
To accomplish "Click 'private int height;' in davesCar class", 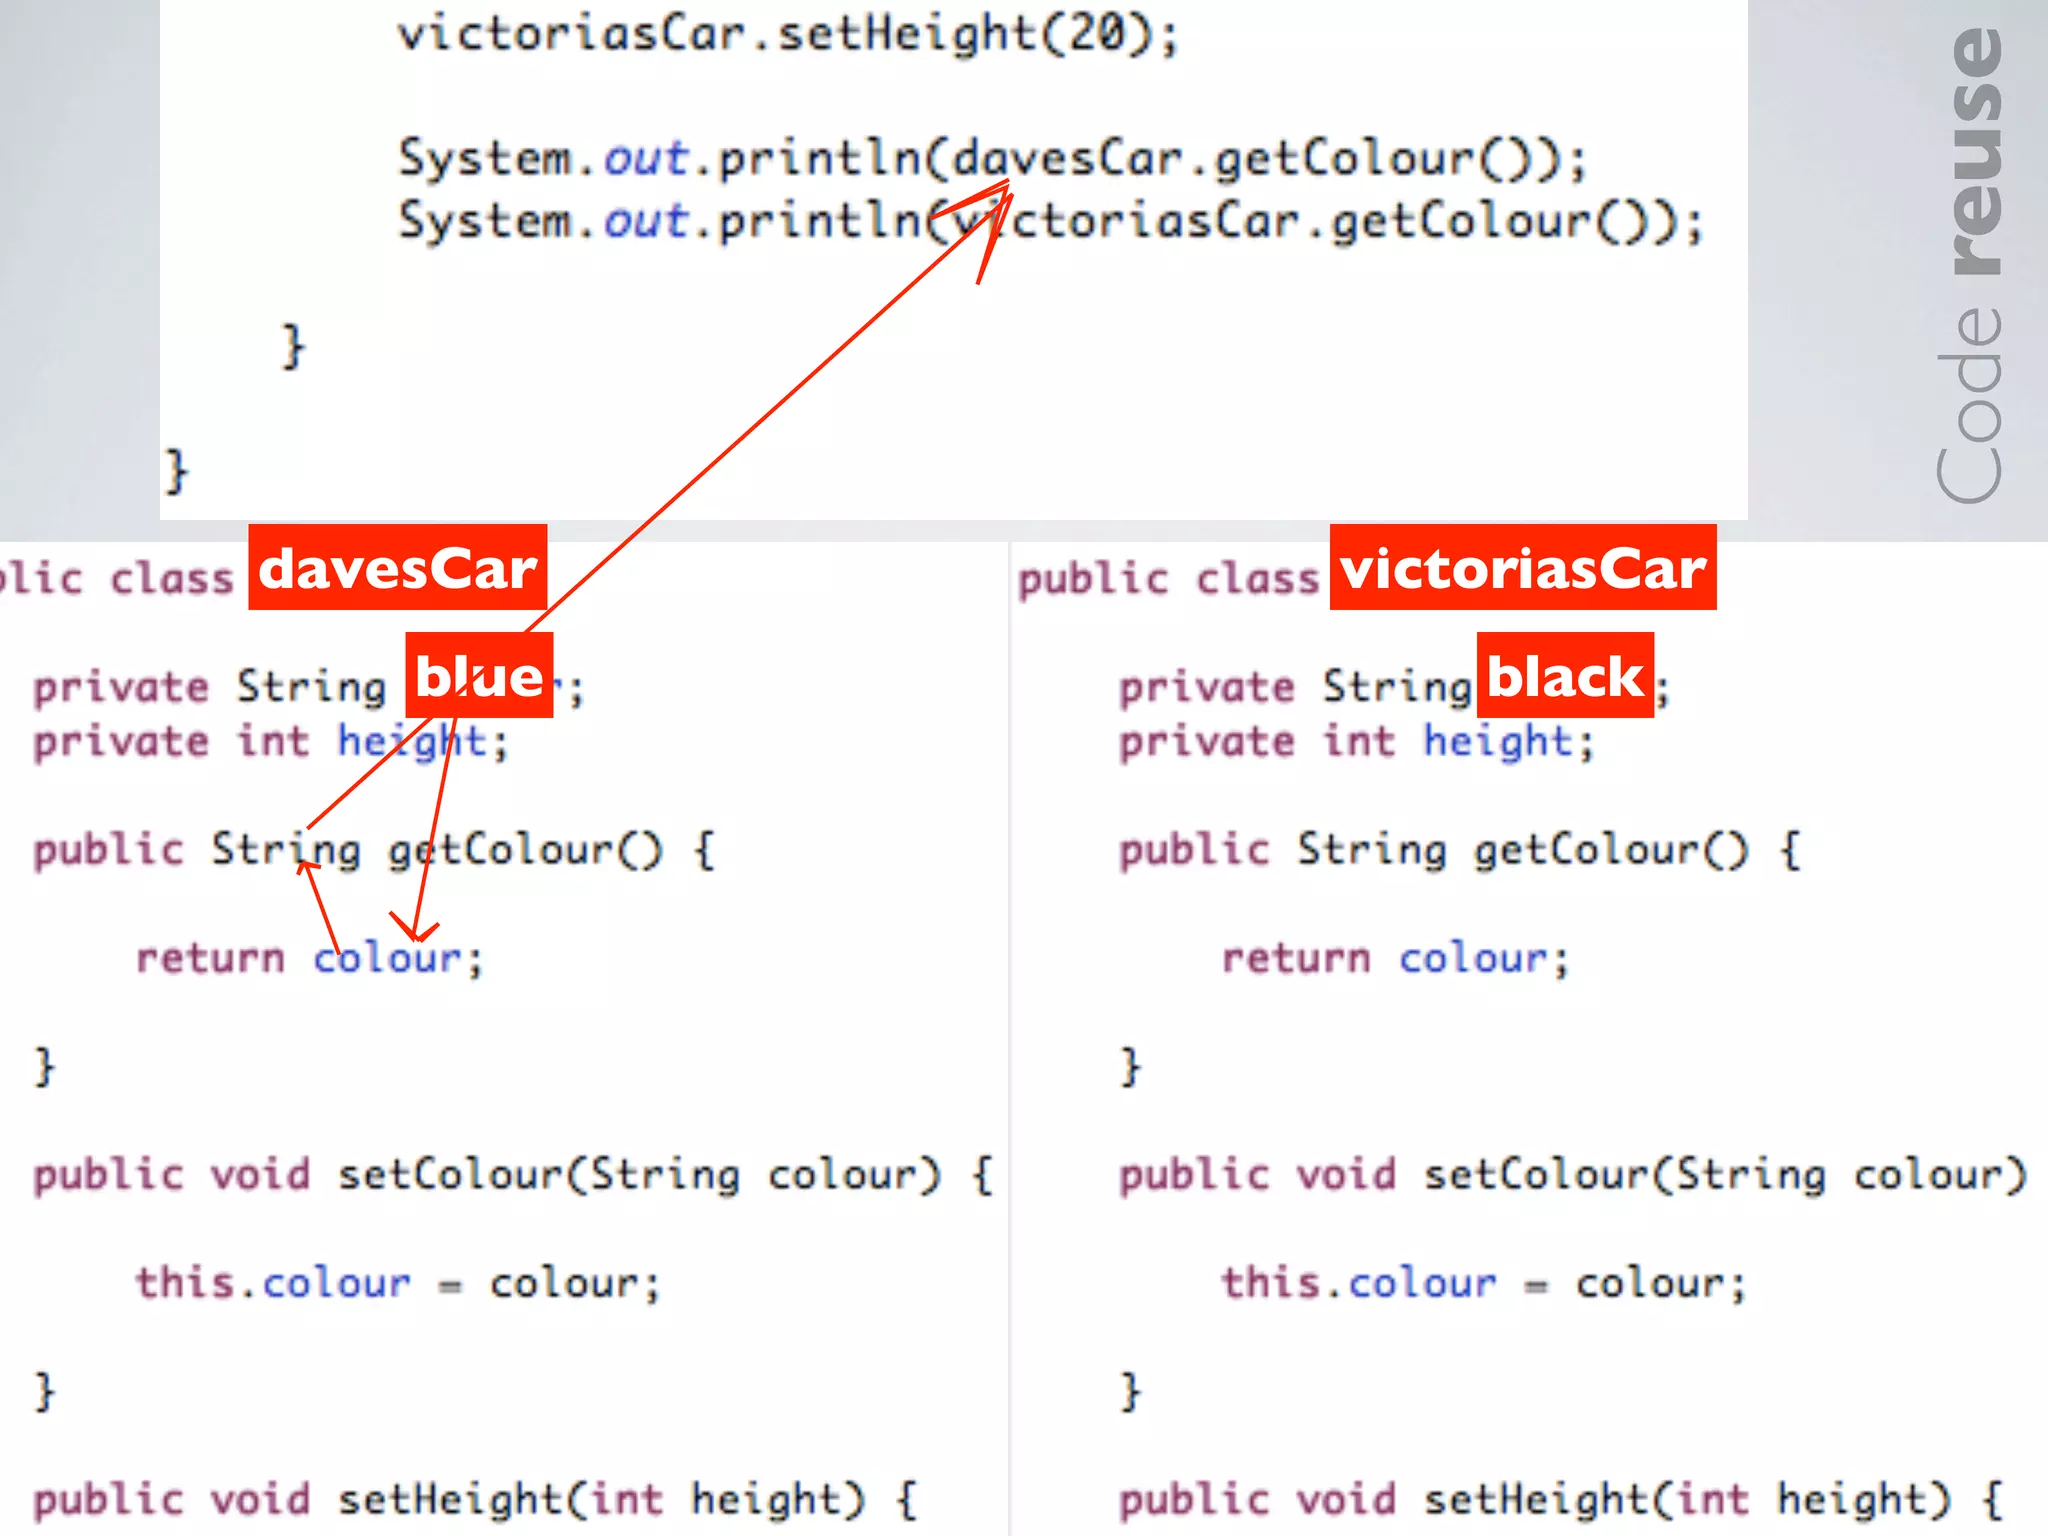I will (x=271, y=742).
